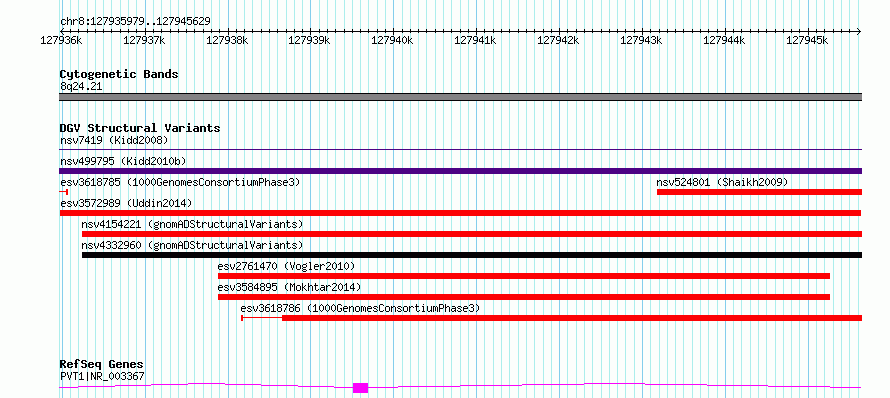Select the DGV Structural Variants track title
The image size is (890, 398).
(140, 128)
